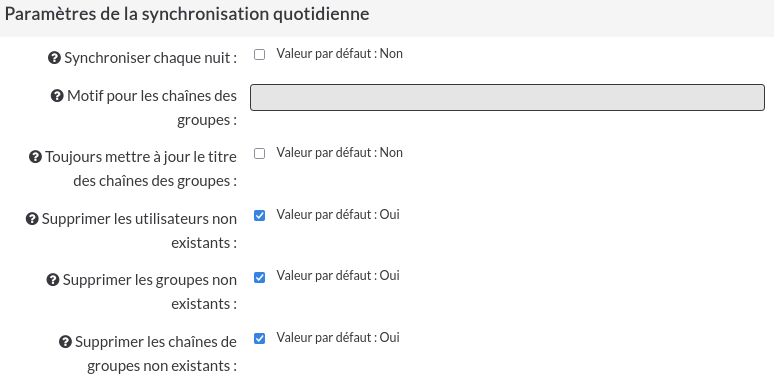Tick the Toujours mettre à jour le titre checkbox
This screenshot has width=774, height=382.
(x=259, y=153)
